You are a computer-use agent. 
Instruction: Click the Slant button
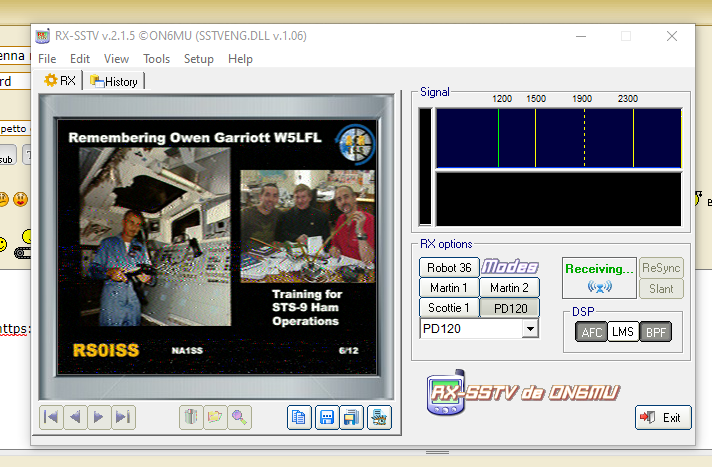[x=661, y=288]
